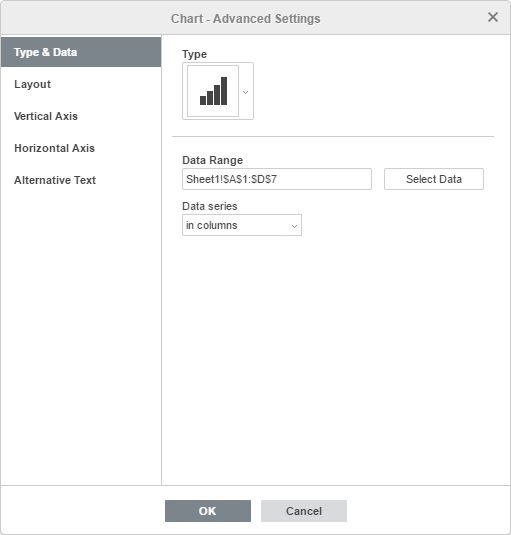Click the 'Data series' label text
This screenshot has height=535, width=511.
(210, 206)
